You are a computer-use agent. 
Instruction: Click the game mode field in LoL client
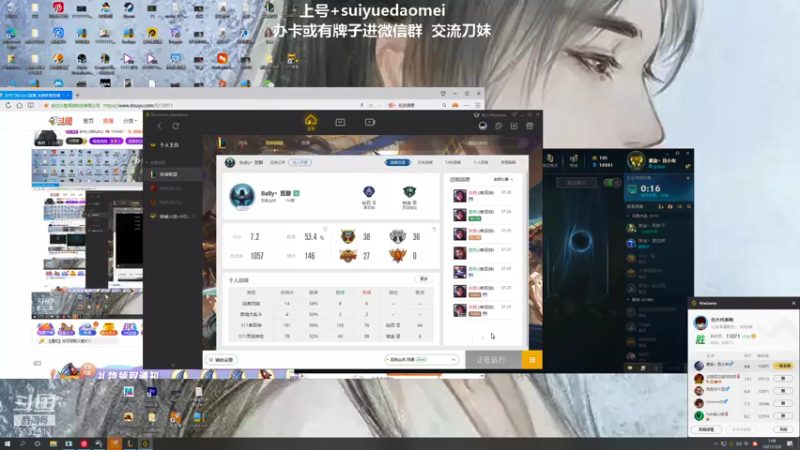pyautogui.click(x=576, y=183)
